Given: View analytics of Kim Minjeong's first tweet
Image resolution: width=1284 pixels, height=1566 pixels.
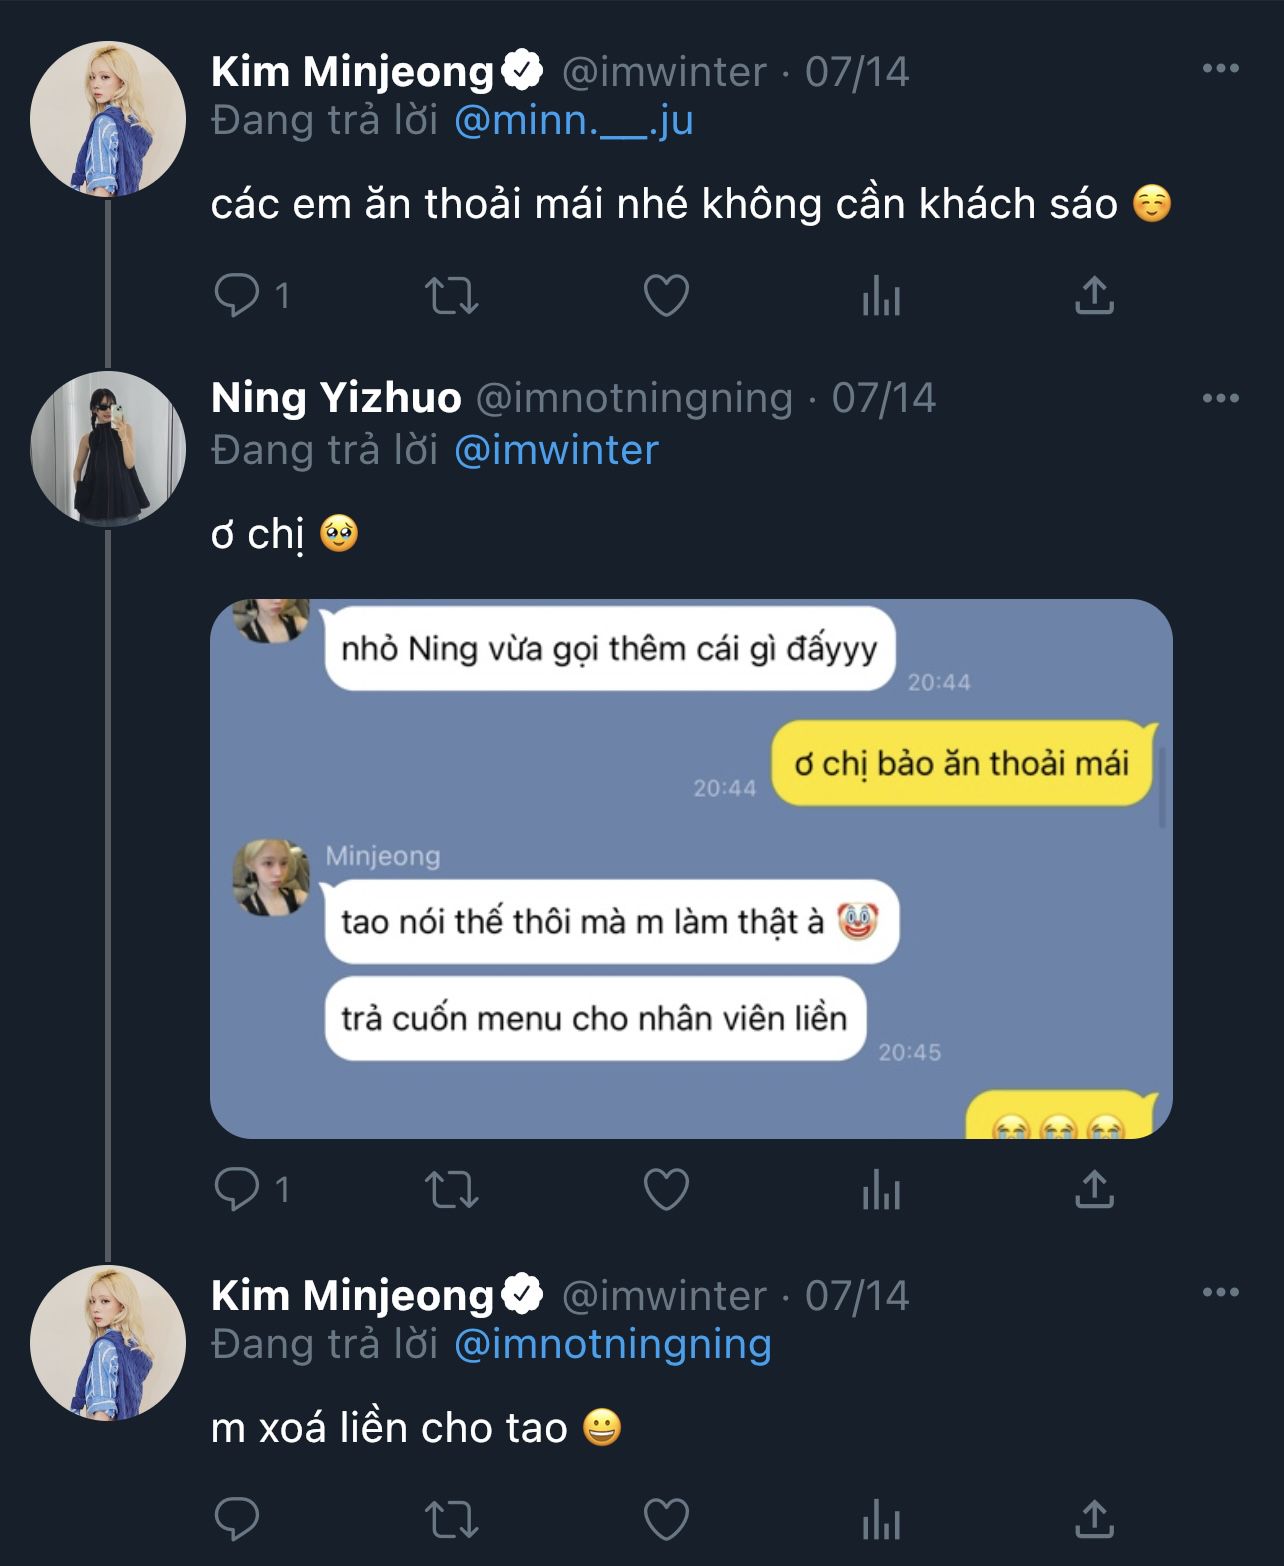Looking at the screenshot, I should click(881, 296).
